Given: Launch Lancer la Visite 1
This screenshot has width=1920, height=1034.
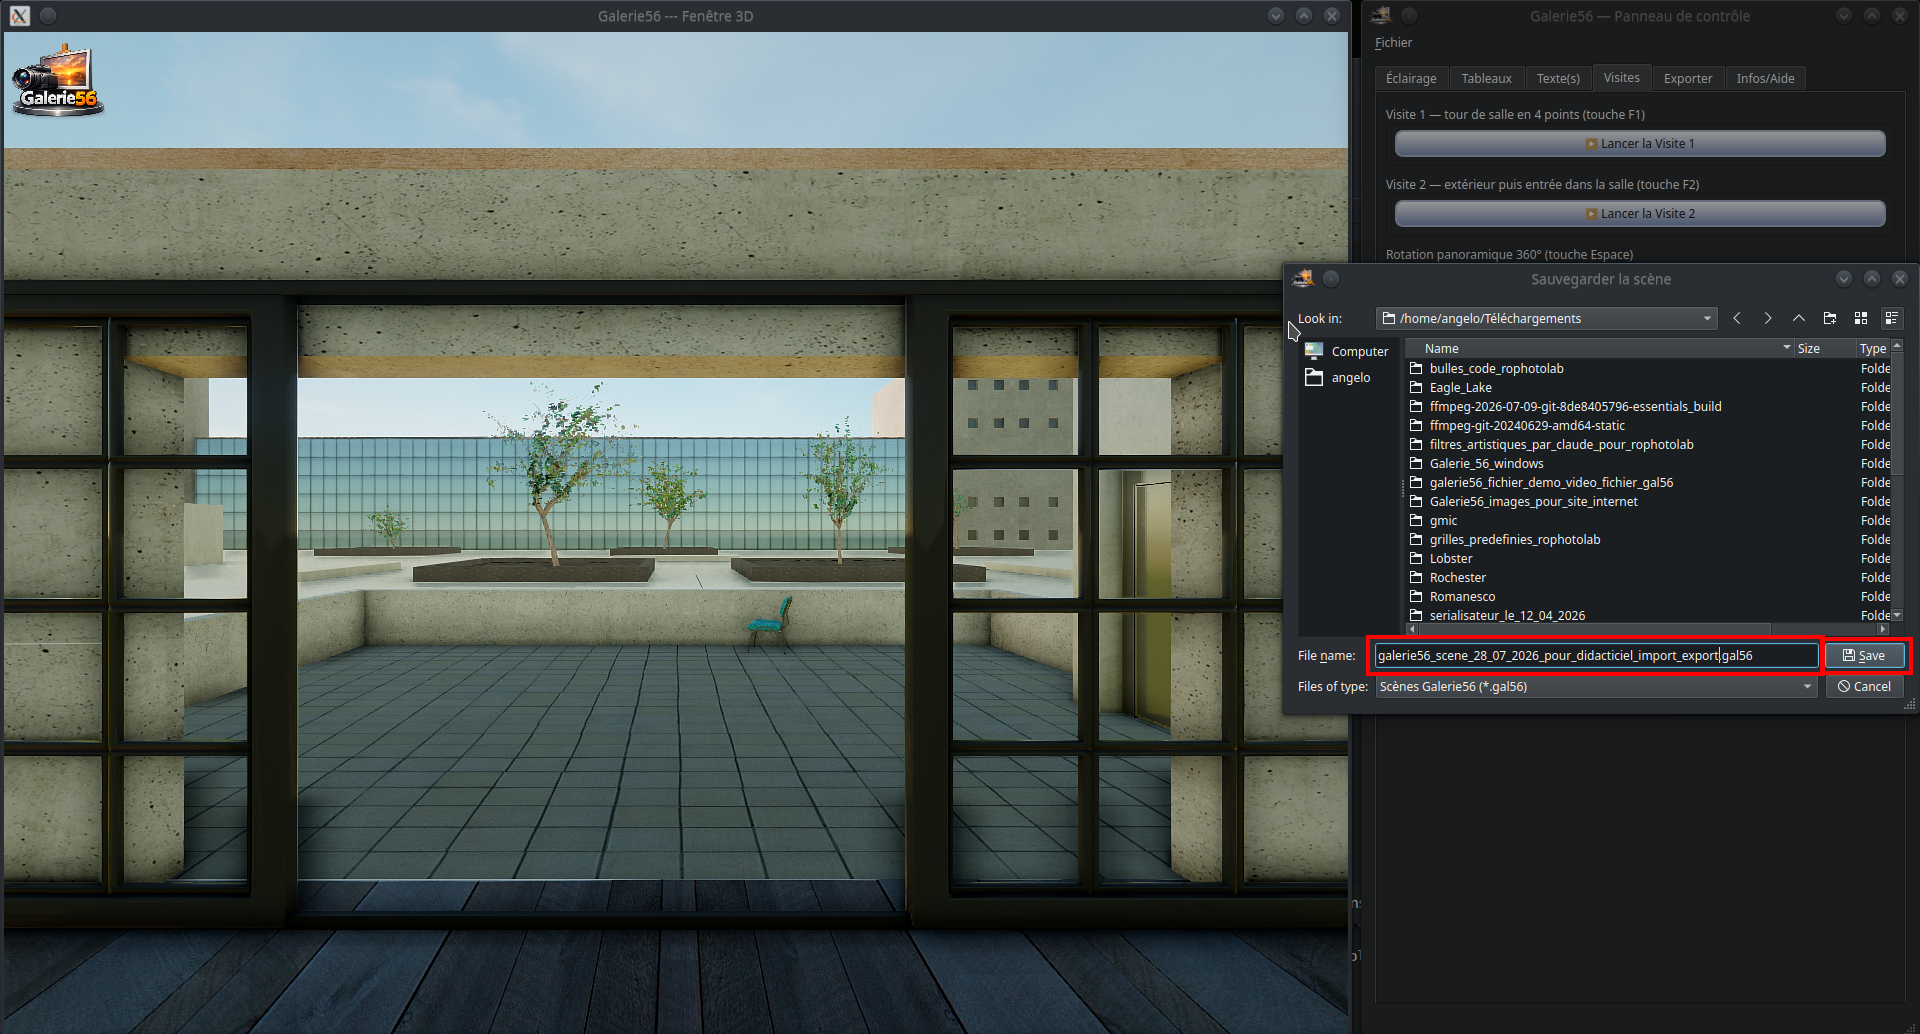Looking at the screenshot, I should click(1640, 144).
